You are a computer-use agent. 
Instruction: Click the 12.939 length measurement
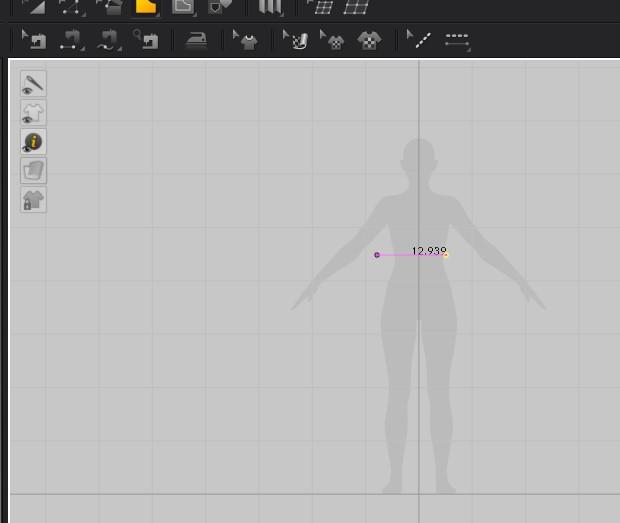point(429,251)
